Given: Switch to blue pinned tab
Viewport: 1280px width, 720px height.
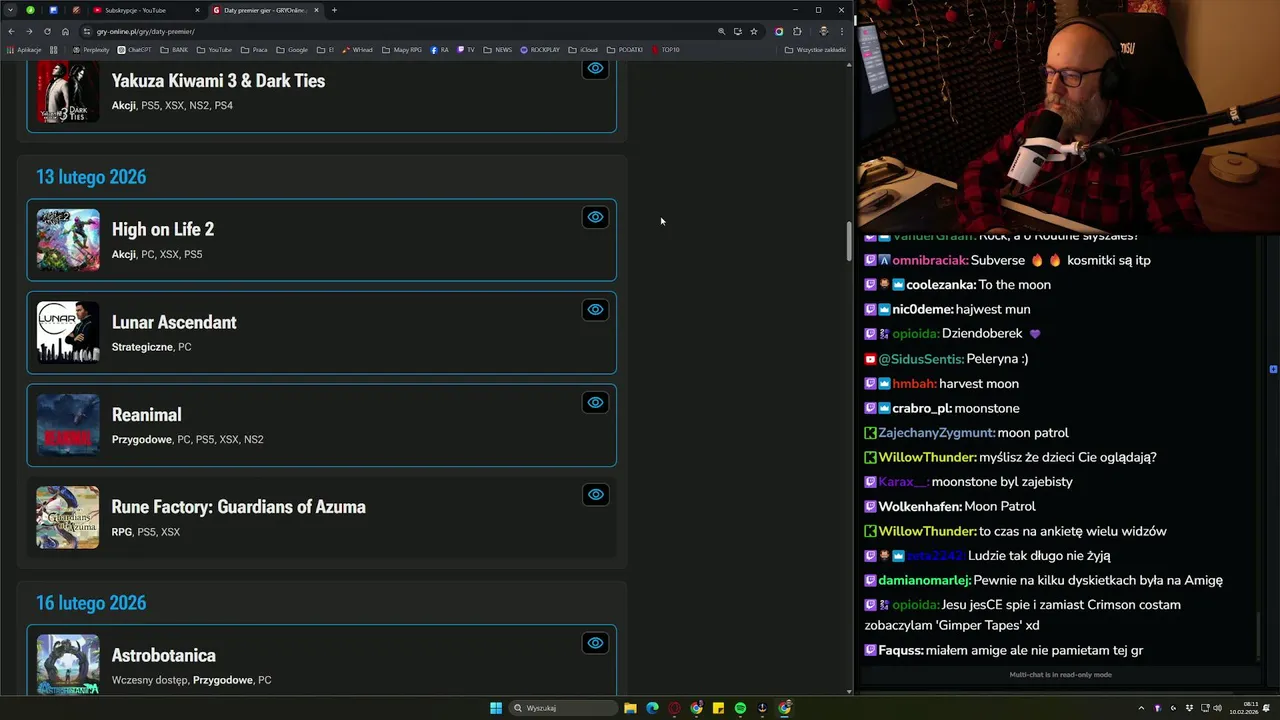Looking at the screenshot, I should (x=54, y=10).
